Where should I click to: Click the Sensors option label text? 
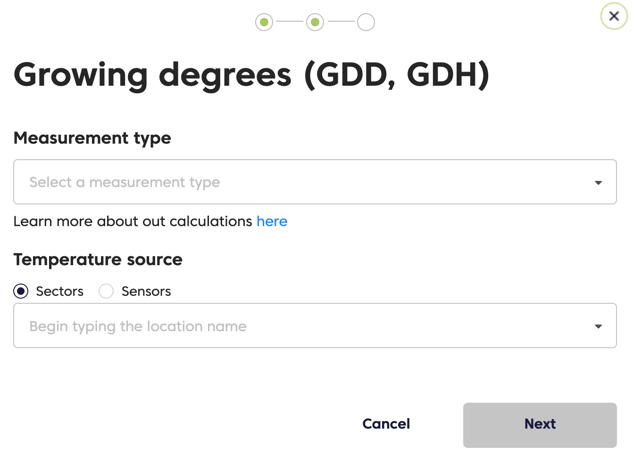coord(146,291)
